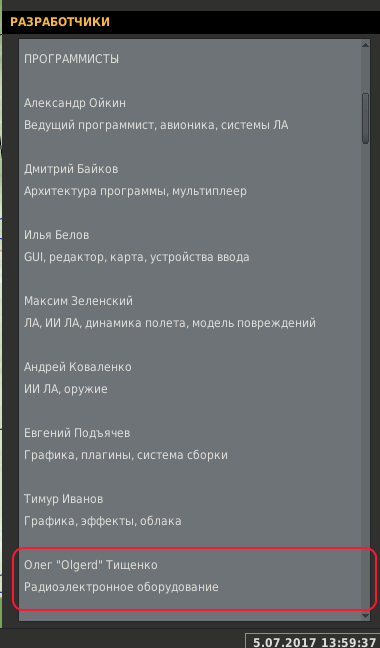Click the динамика полета description line
The height and width of the screenshot is (648, 380).
170,323
